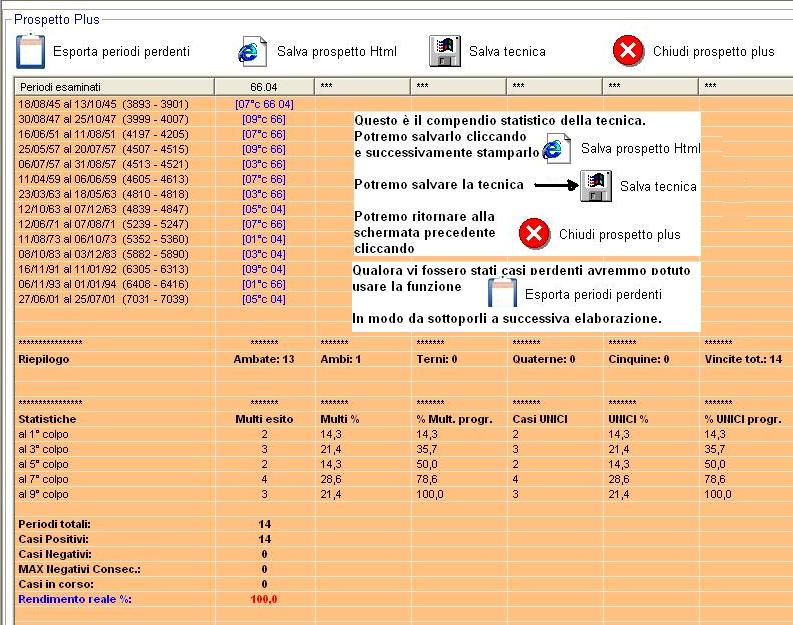Screen dimensions: 793x625
Task: Click the 'MAX Negativi Consec.:' label
Action: [80, 569]
